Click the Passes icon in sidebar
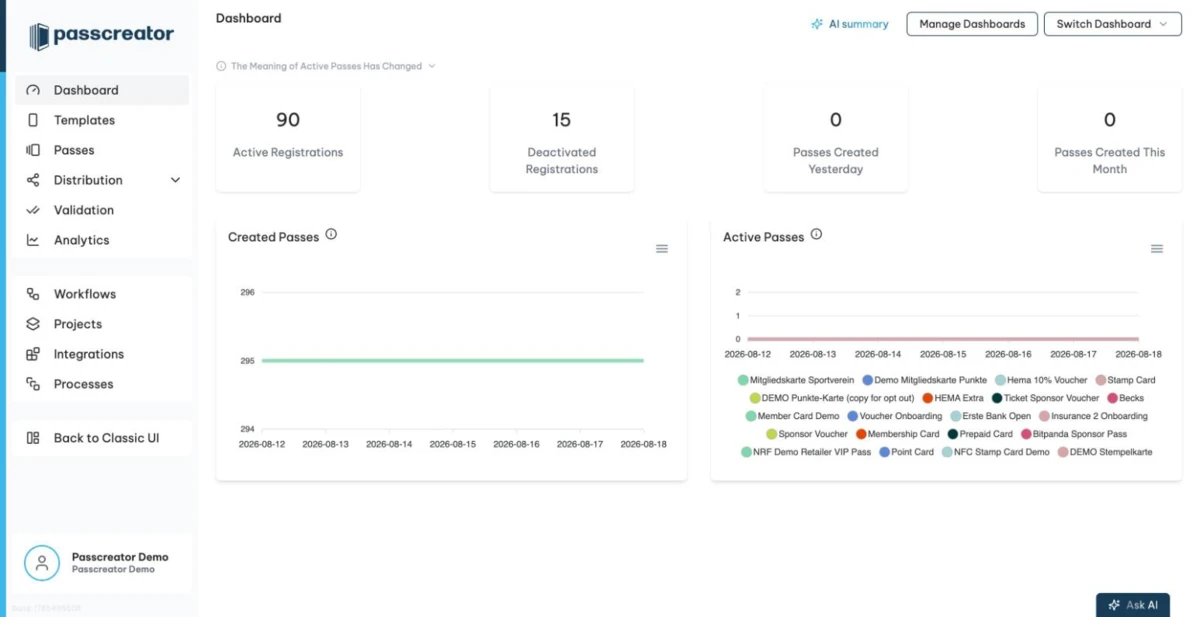 tap(33, 150)
